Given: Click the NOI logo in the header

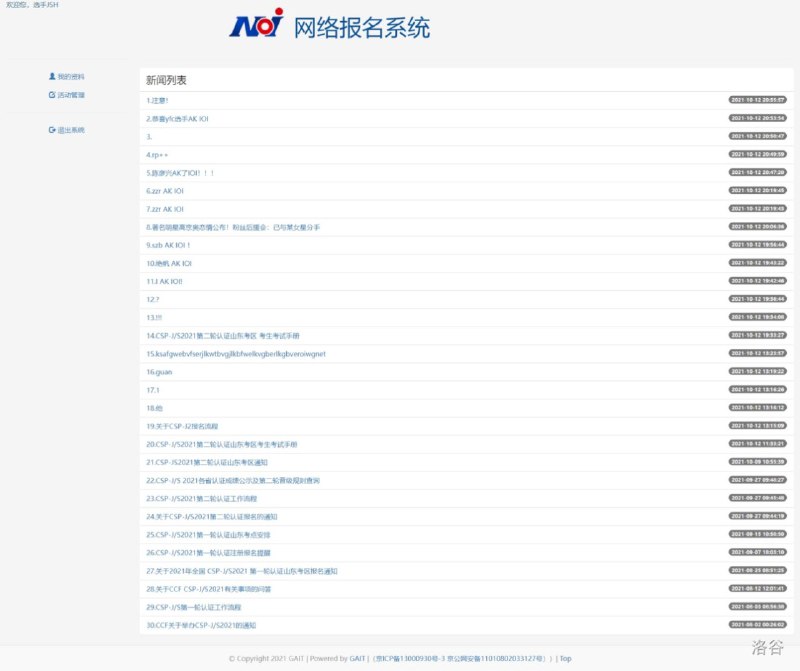Looking at the screenshot, I should point(256,26).
